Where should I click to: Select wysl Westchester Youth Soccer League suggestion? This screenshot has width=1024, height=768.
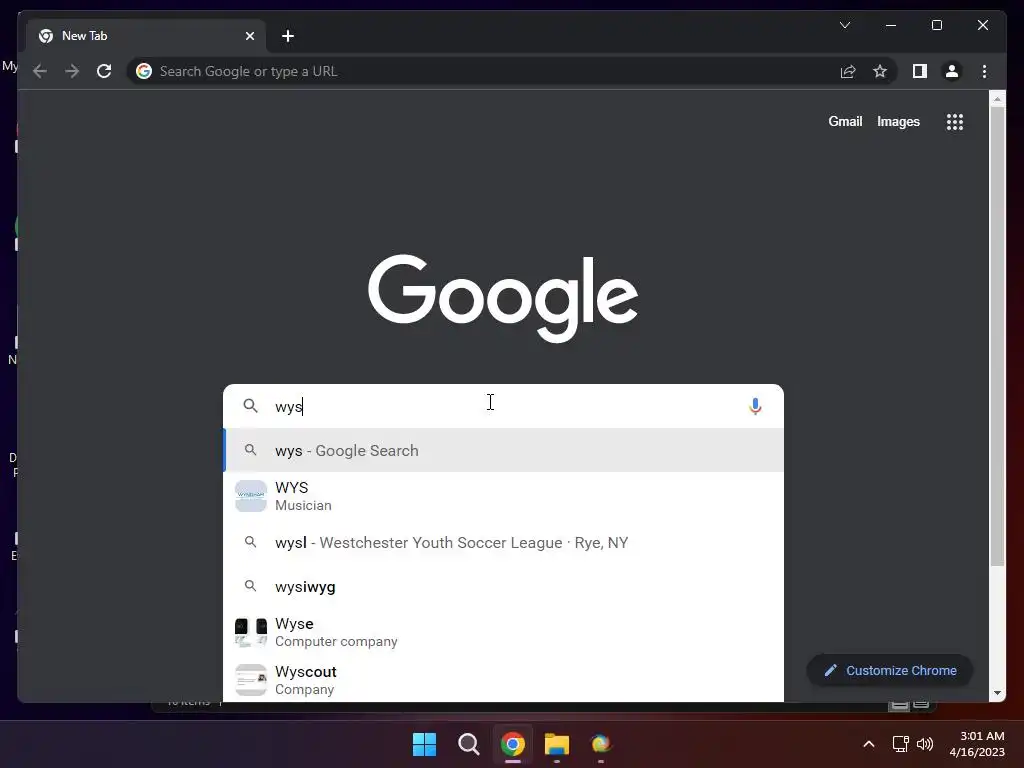coord(504,543)
